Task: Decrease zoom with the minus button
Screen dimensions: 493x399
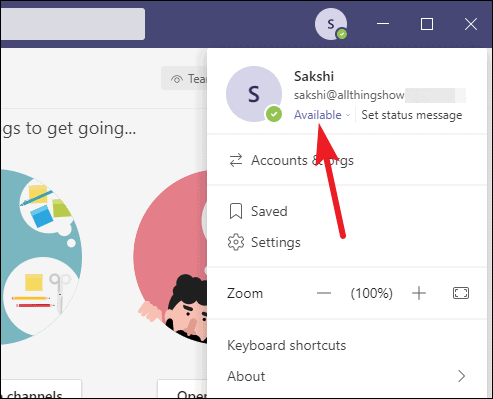Action: [x=324, y=293]
